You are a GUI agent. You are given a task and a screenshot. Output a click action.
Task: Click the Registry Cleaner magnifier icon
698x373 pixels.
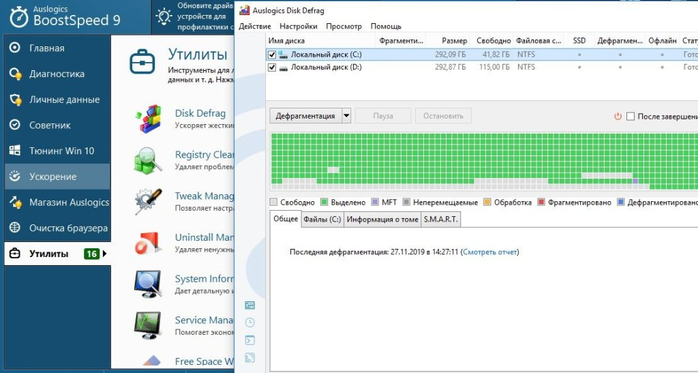(x=148, y=160)
